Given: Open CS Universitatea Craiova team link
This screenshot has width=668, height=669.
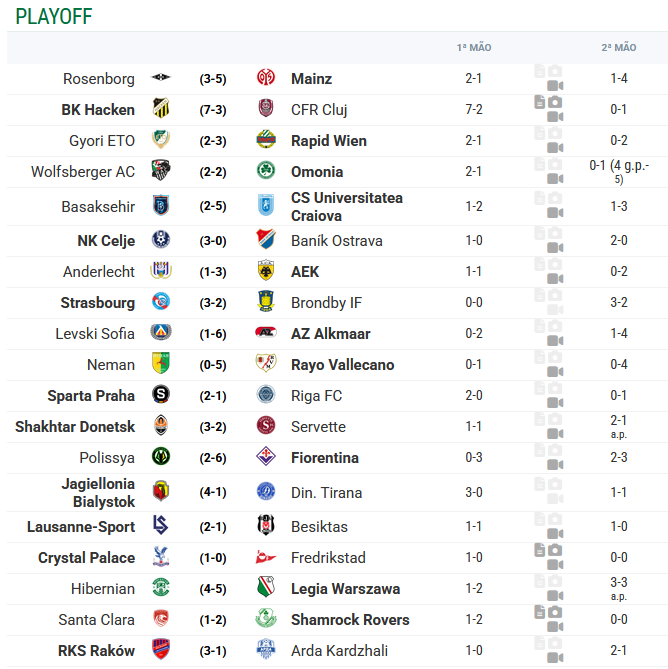Looking at the screenshot, I should (x=347, y=207).
